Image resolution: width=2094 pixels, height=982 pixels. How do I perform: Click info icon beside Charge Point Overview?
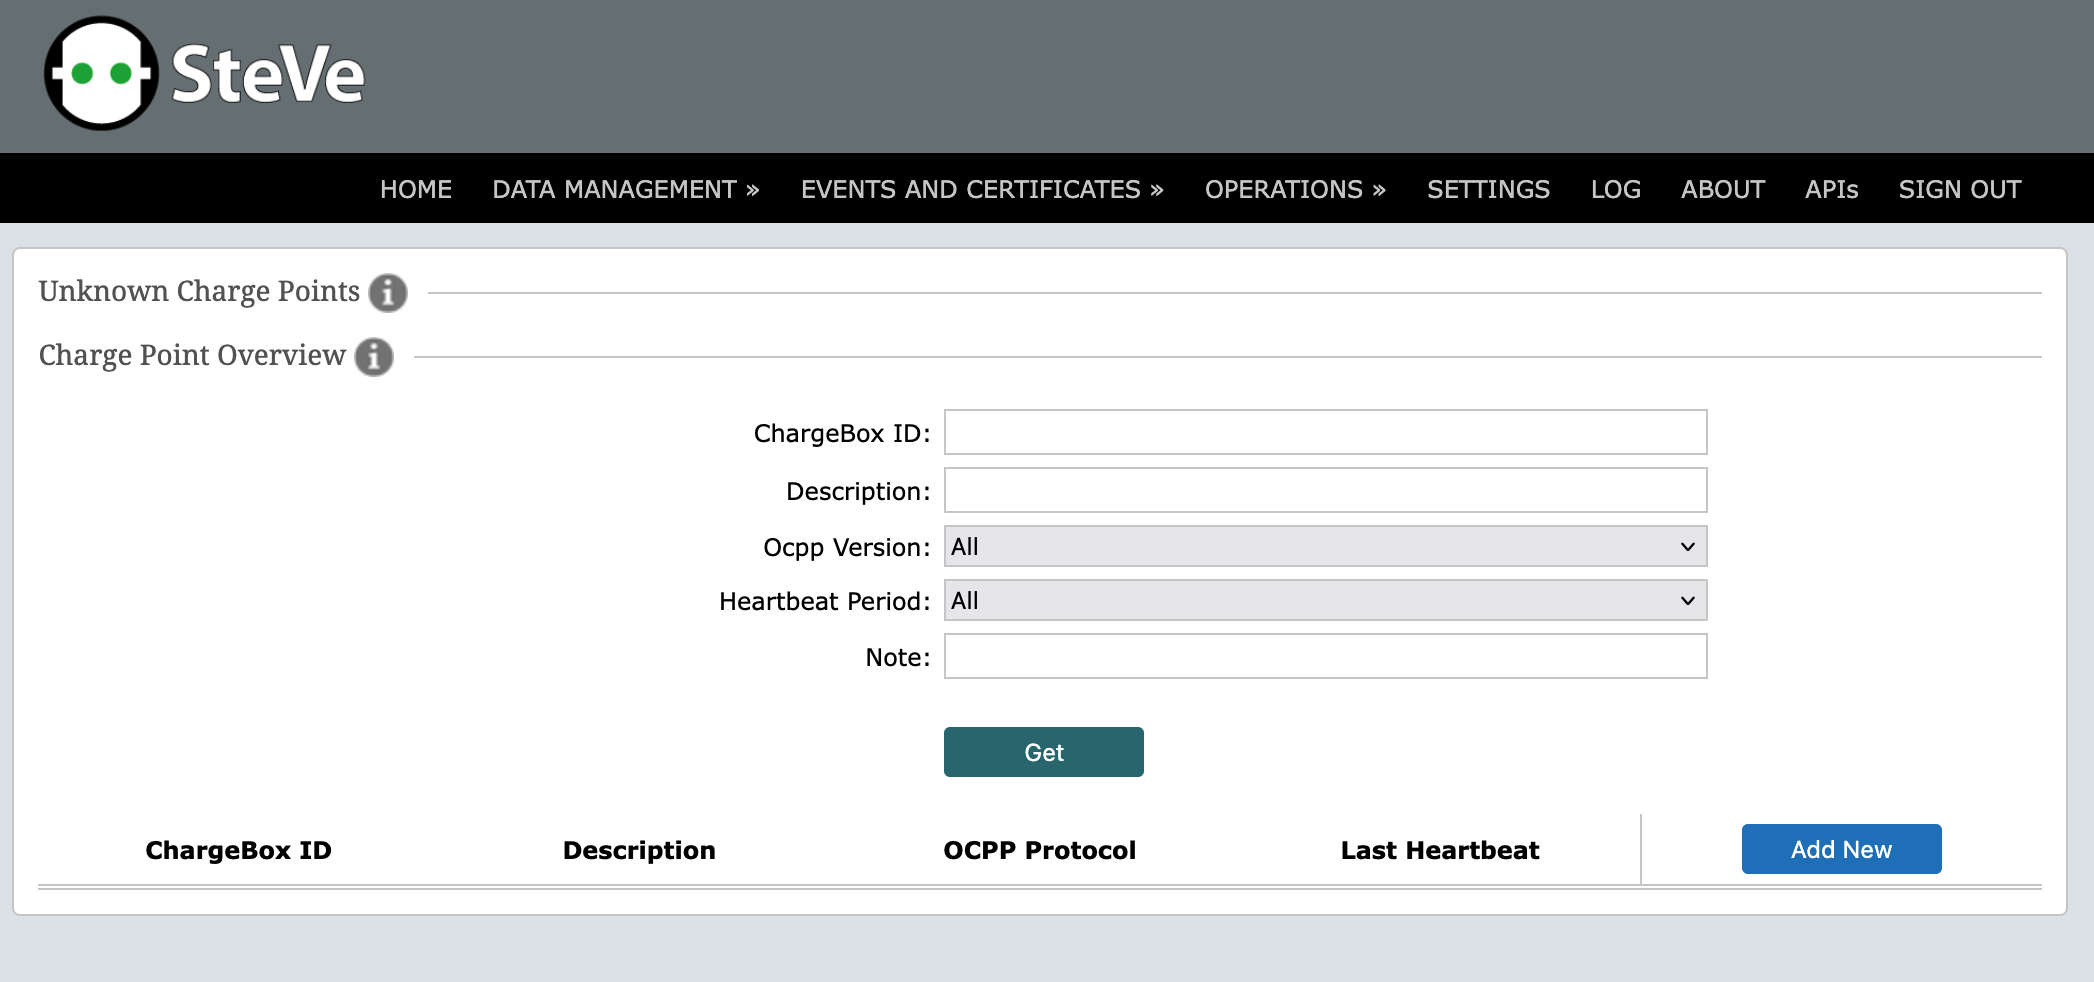click(374, 357)
